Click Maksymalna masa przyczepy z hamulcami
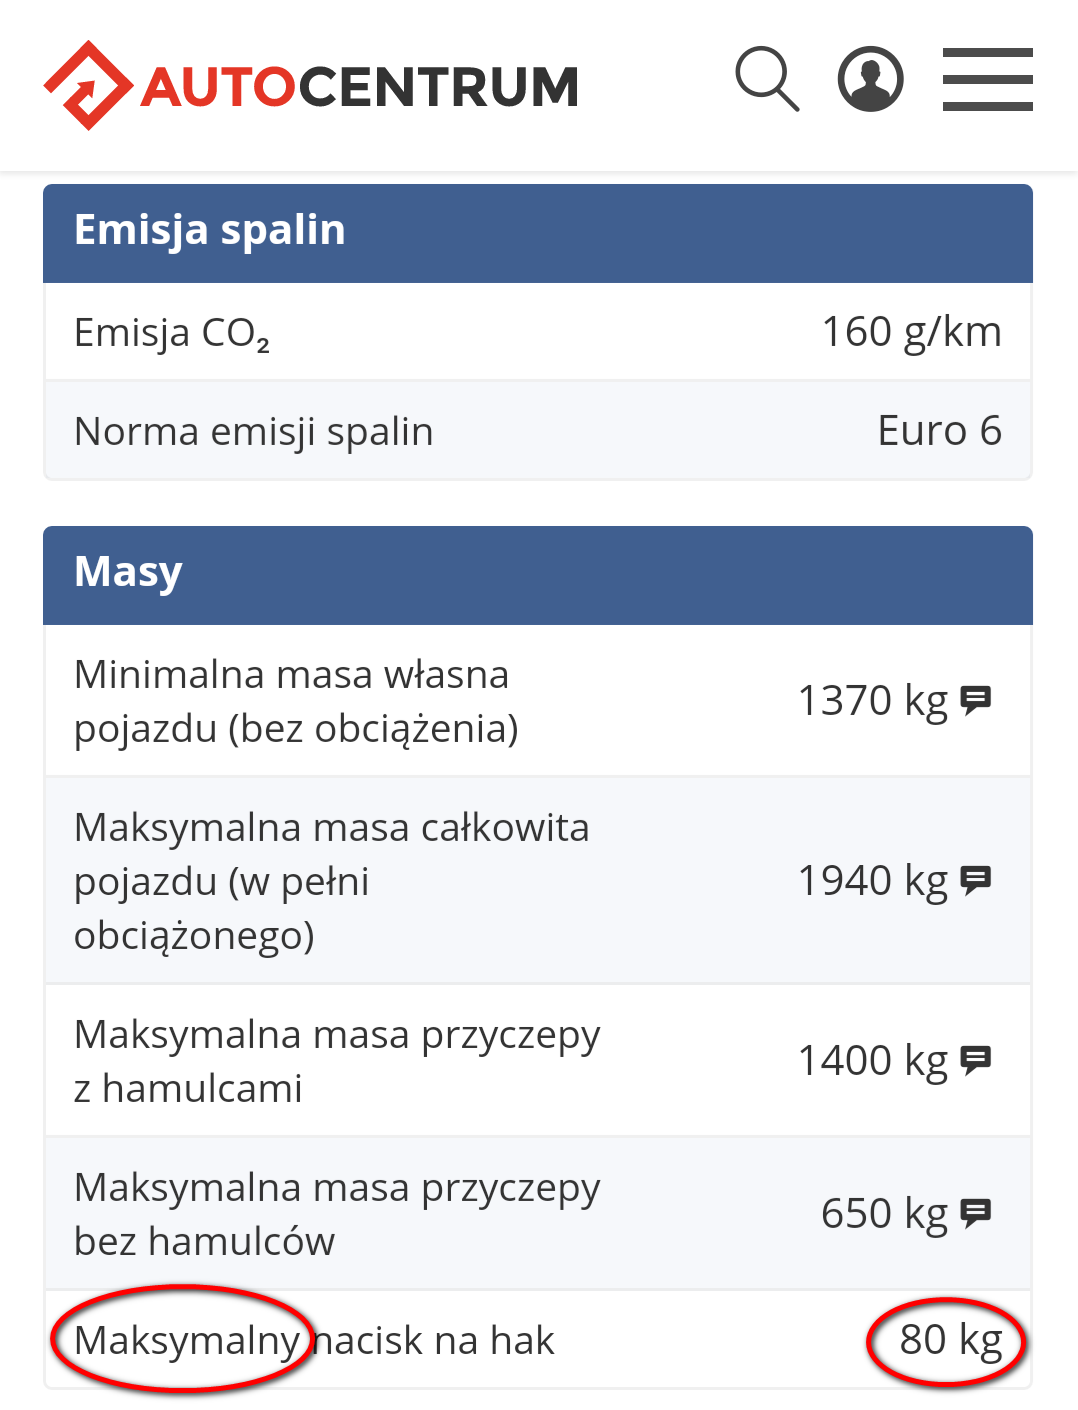This screenshot has width=1078, height=1410. (337, 1061)
